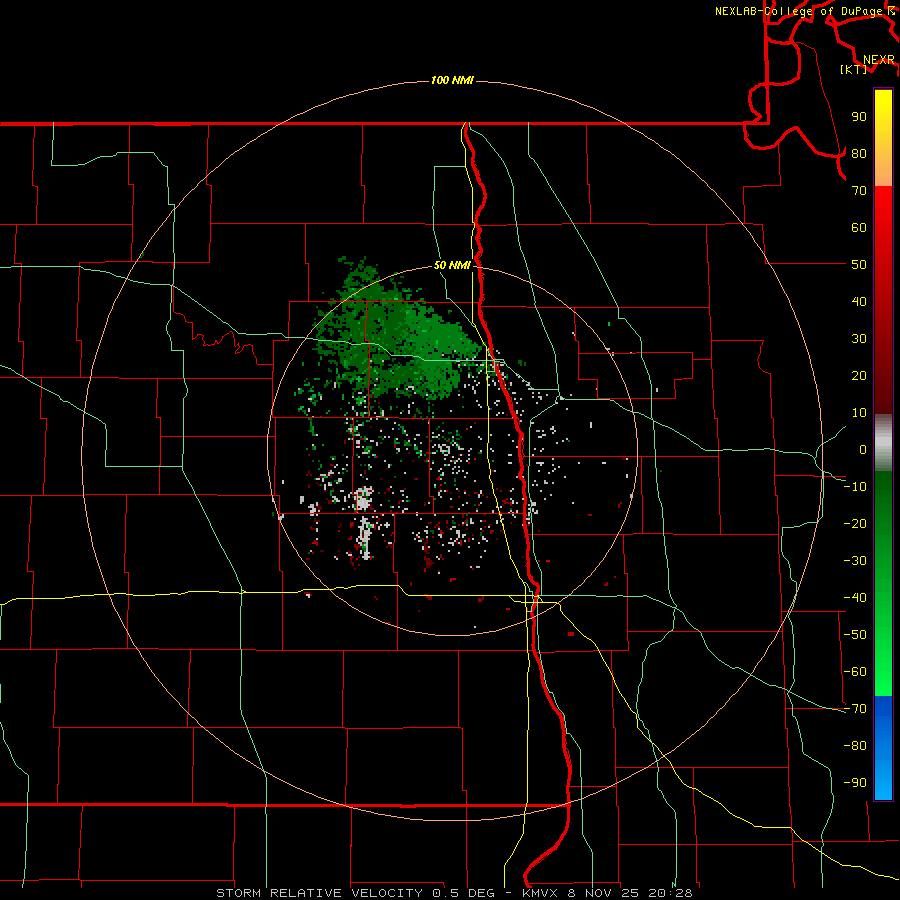The image size is (900, 900).
Task: Click the STORM RELATIVE VELOCITY caption text
Action: (319, 893)
